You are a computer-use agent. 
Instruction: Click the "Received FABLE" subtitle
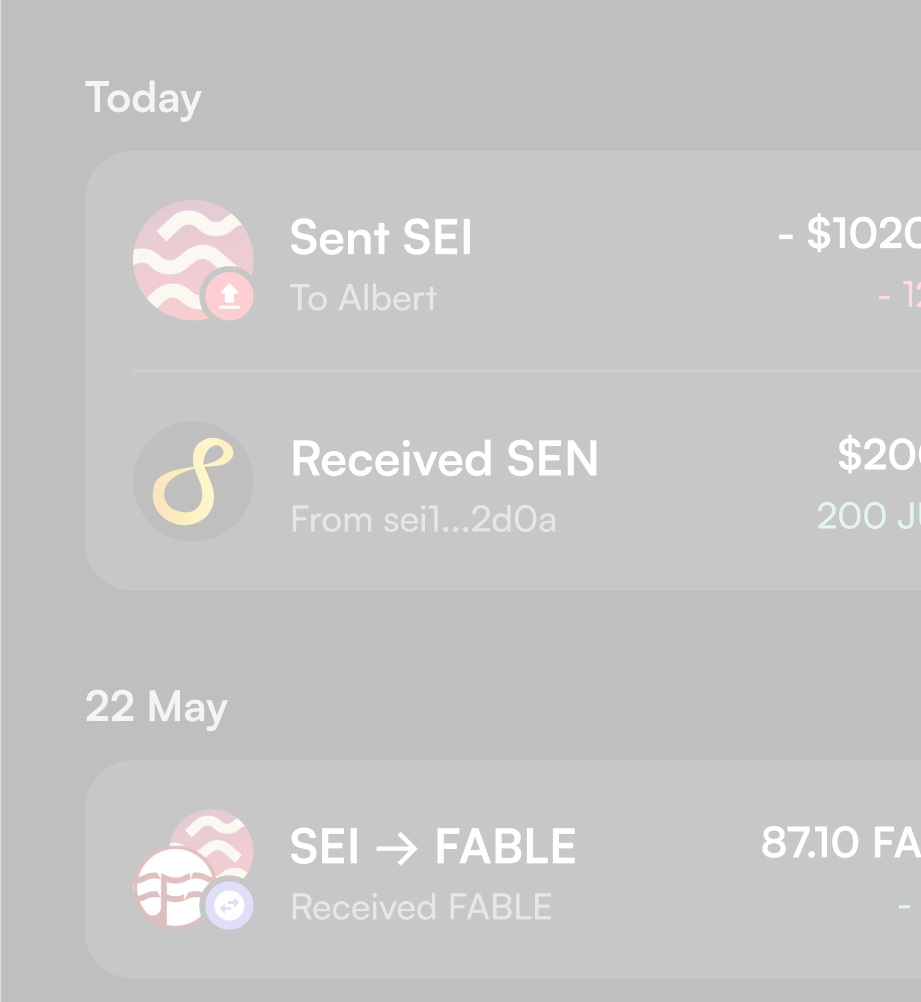[421, 907]
